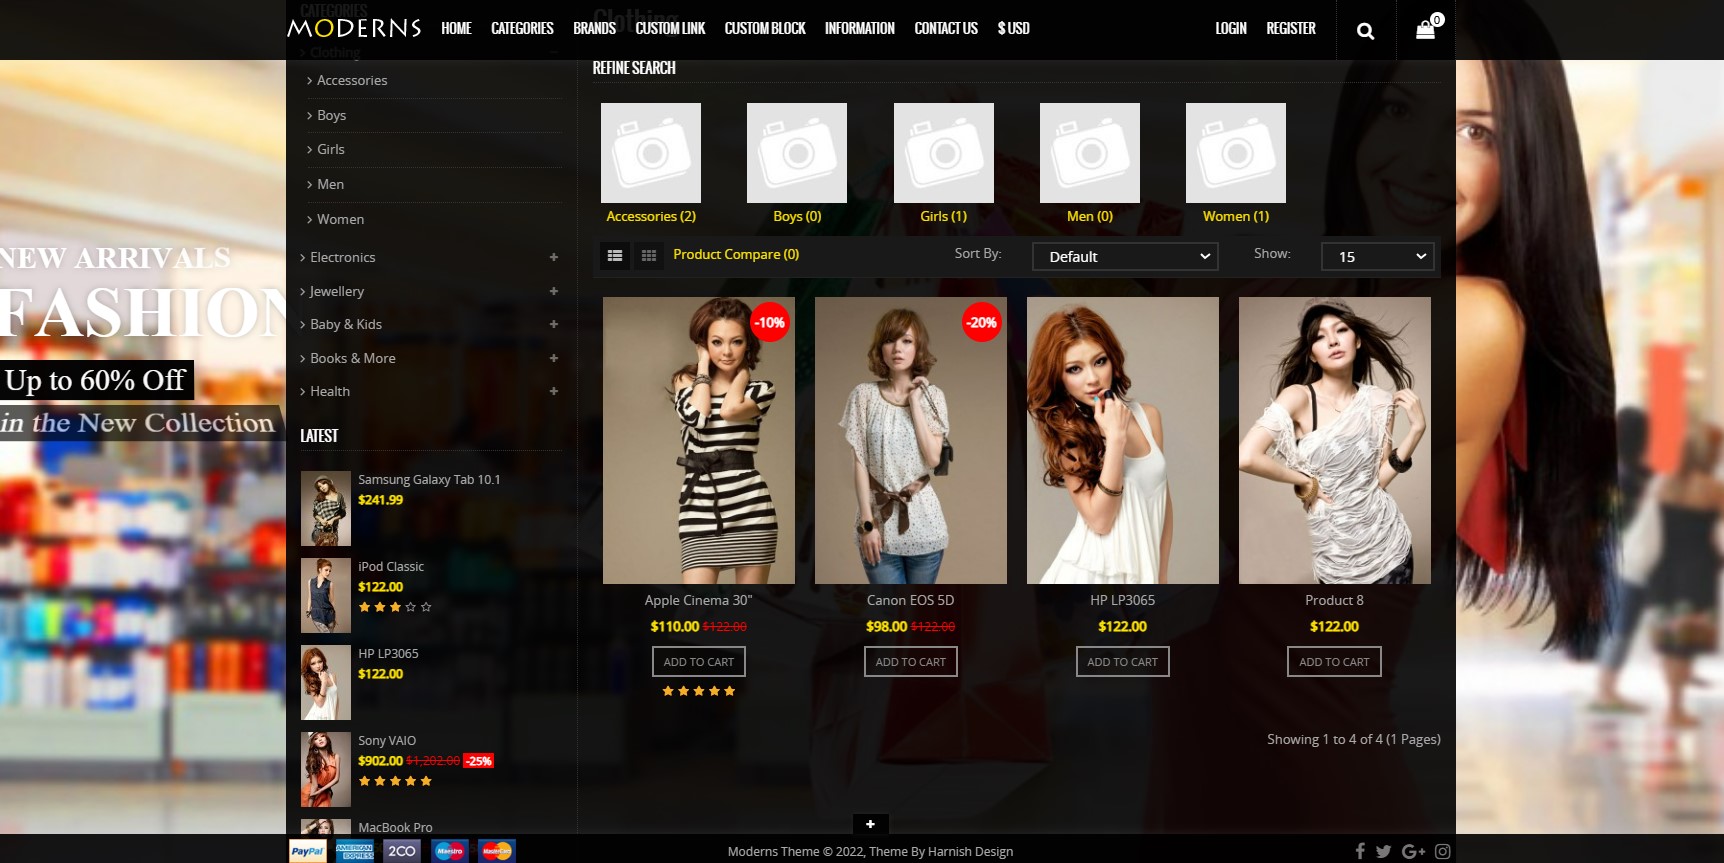1724x863 pixels.
Task: Open Electronics category in sidebar
Action: 343,257
